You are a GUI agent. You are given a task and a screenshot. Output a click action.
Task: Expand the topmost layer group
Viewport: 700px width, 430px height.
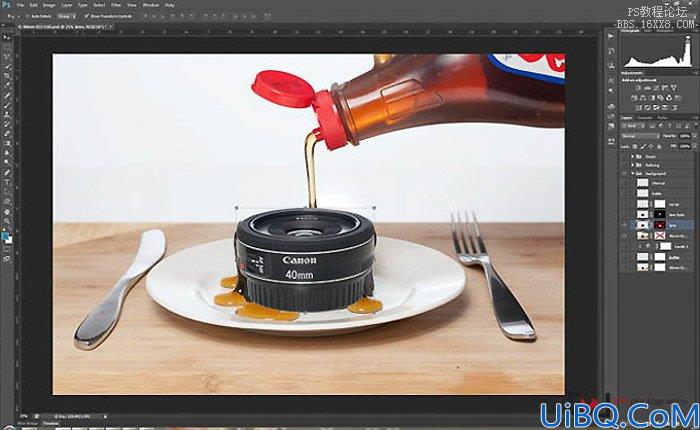(x=632, y=157)
